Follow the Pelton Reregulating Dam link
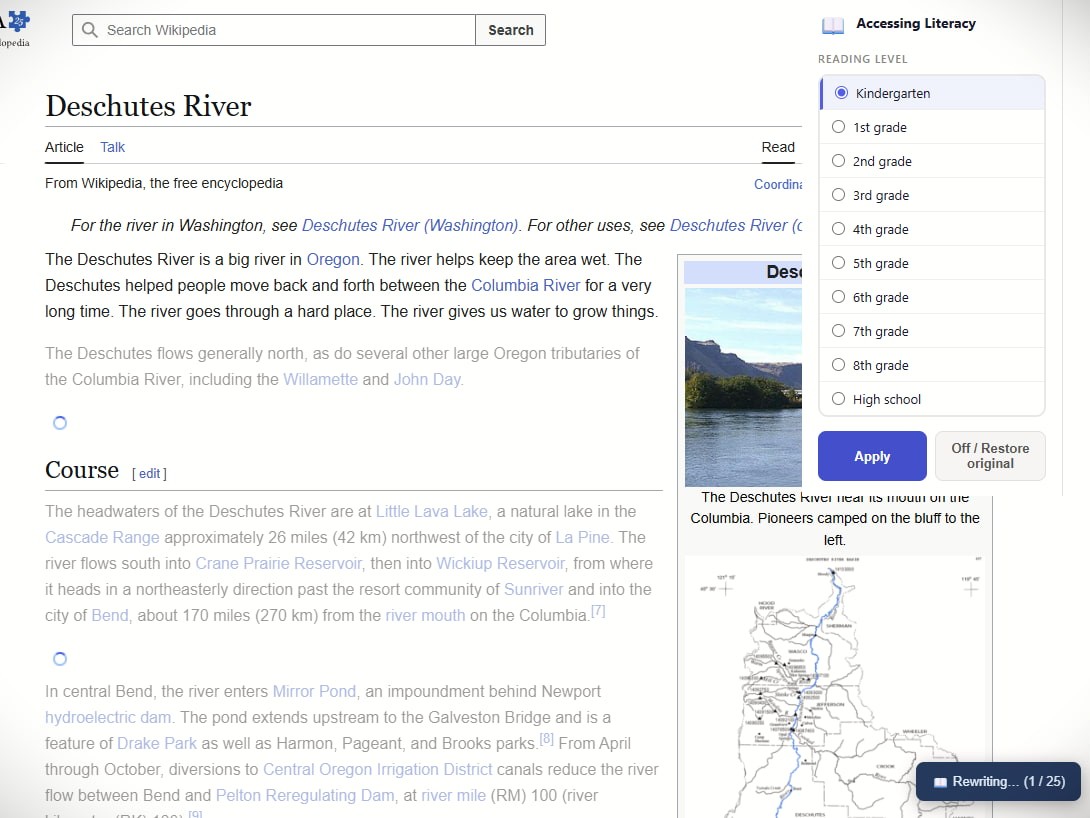Screen dimensions: 1090x818 click(304, 796)
